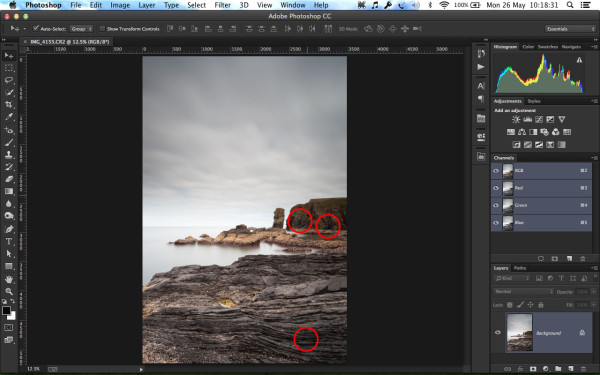Toggle Quick Mask mode icon
Screen dimensions: 600x375
[x=8, y=328]
